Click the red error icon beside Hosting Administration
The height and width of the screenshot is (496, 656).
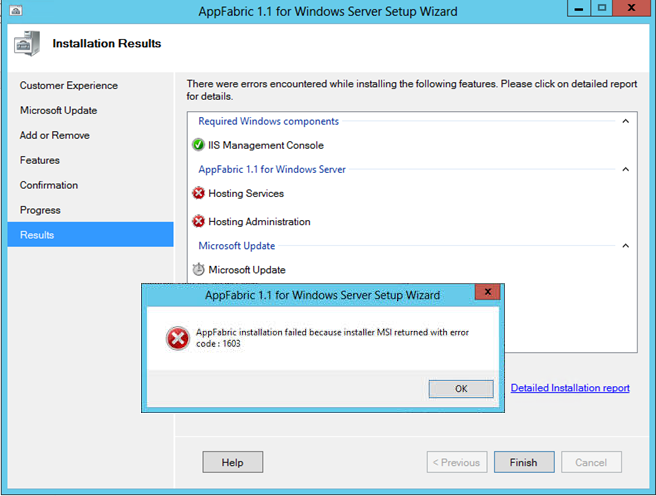(198, 222)
